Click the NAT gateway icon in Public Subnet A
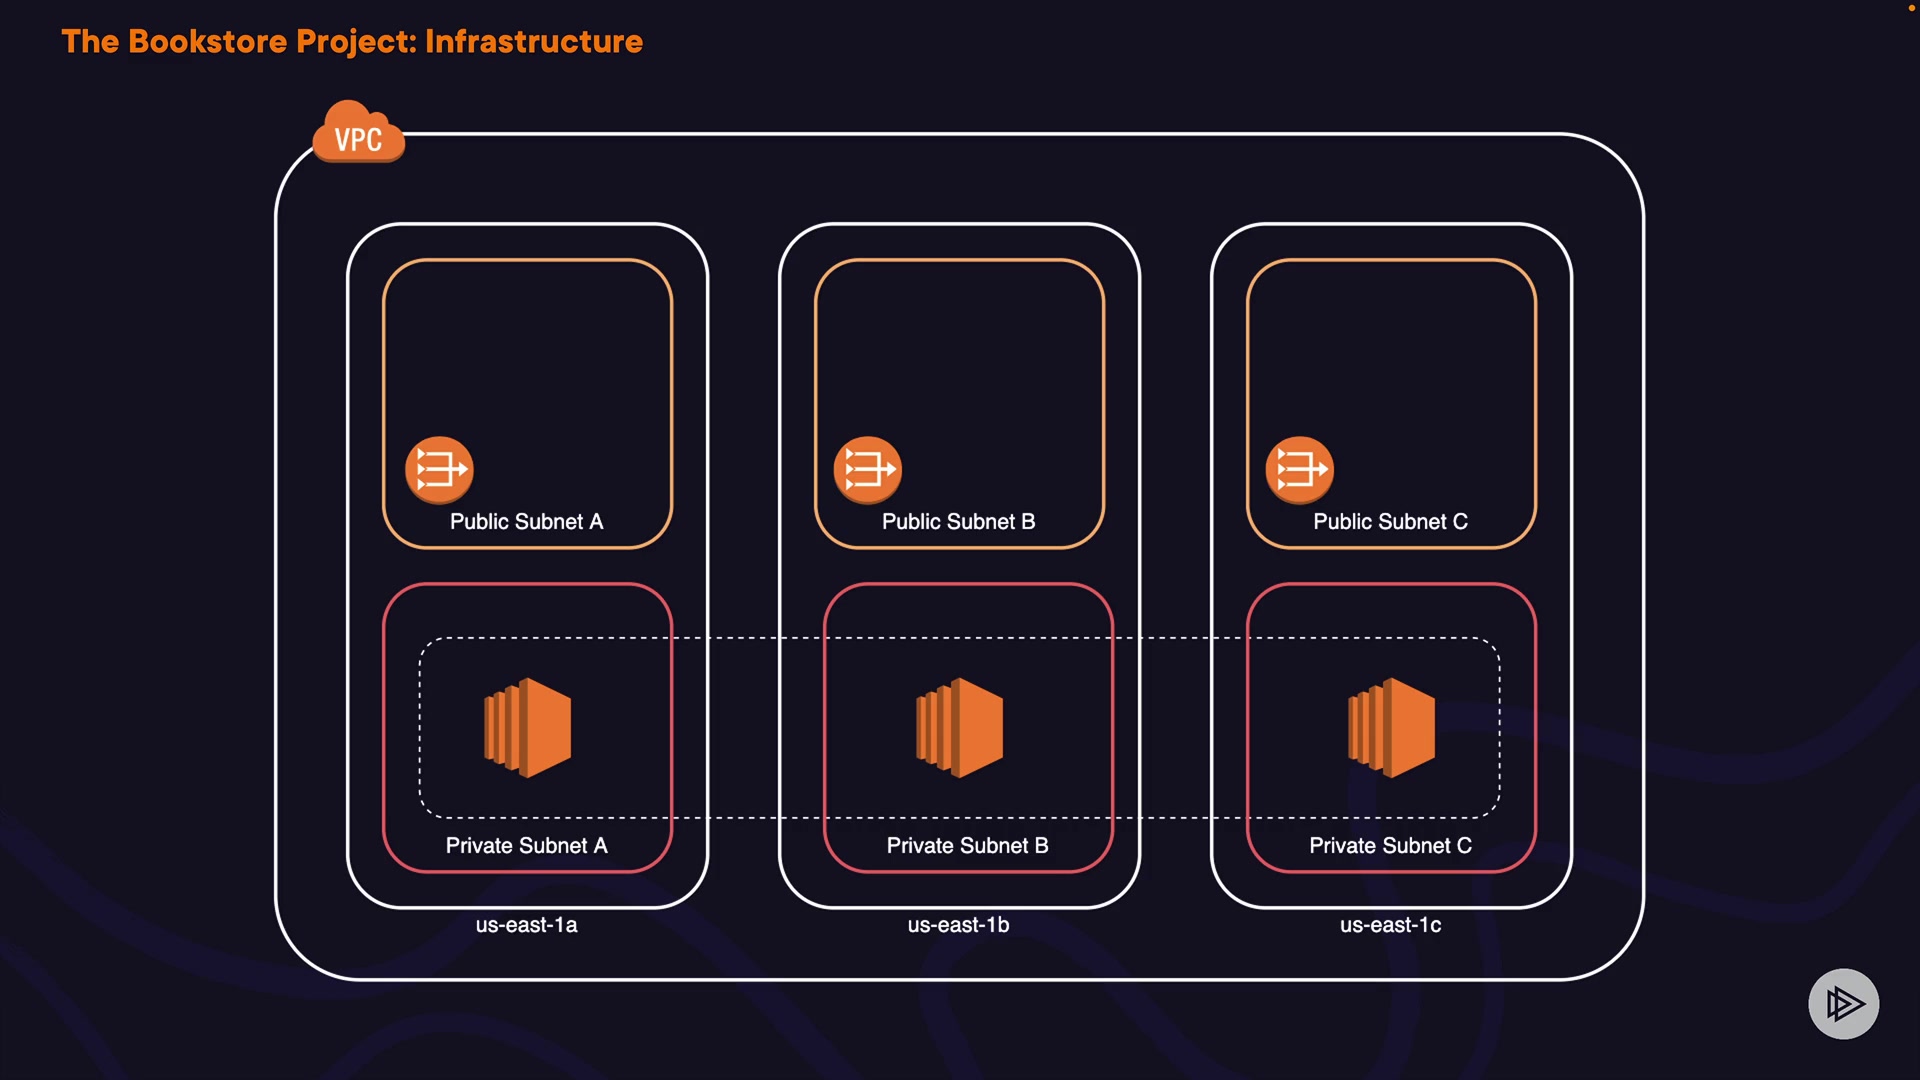The height and width of the screenshot is (1080, 1920). click(x=438, y=469)
